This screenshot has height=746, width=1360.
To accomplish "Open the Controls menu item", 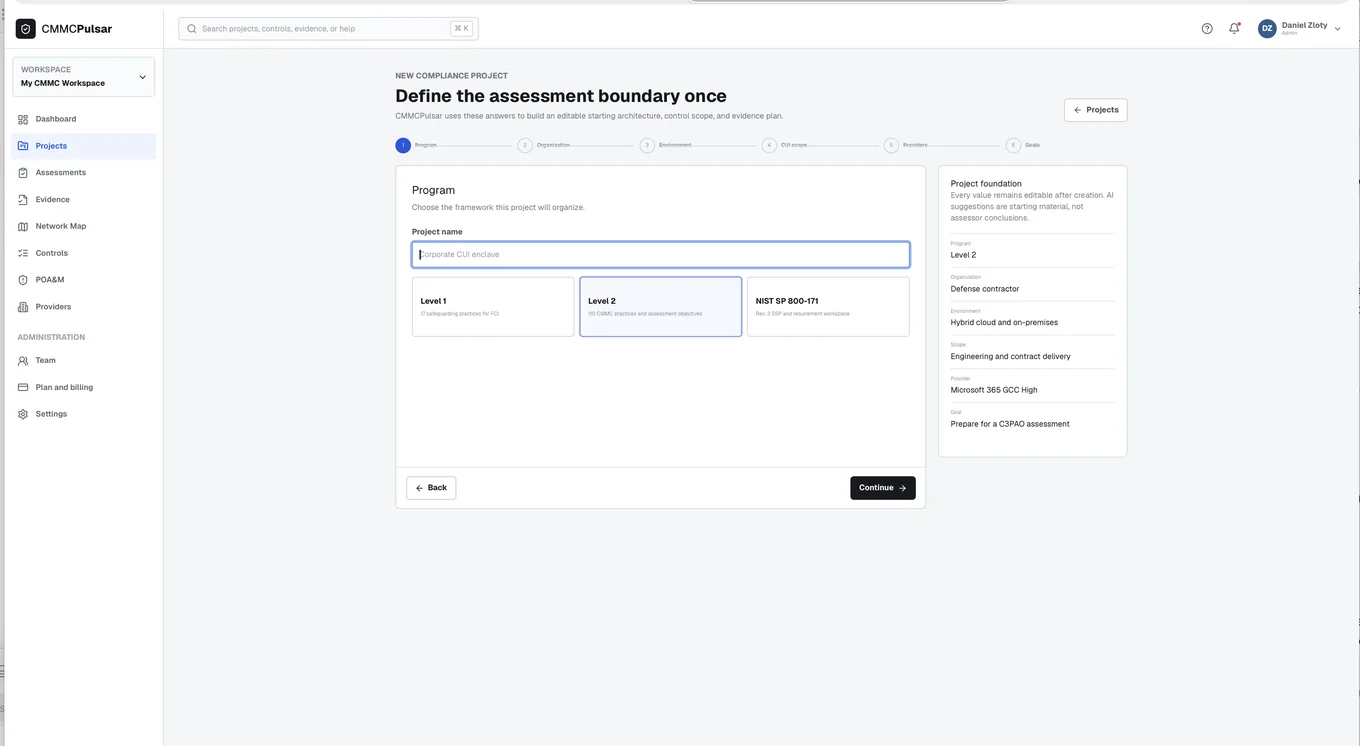I will (x=84, y=253).
